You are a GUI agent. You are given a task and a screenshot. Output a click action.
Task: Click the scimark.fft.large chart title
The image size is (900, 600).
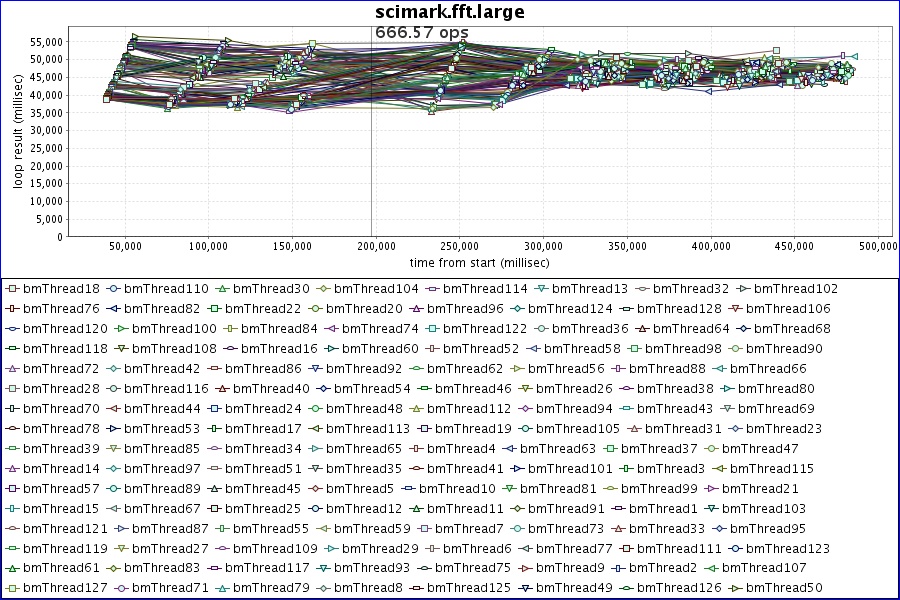pos(449,12)
